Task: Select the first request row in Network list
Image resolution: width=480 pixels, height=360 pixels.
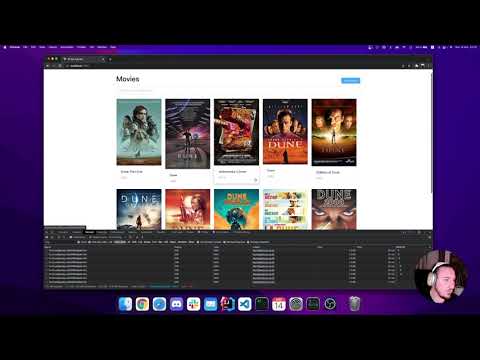Action: (x=237, y=250)
